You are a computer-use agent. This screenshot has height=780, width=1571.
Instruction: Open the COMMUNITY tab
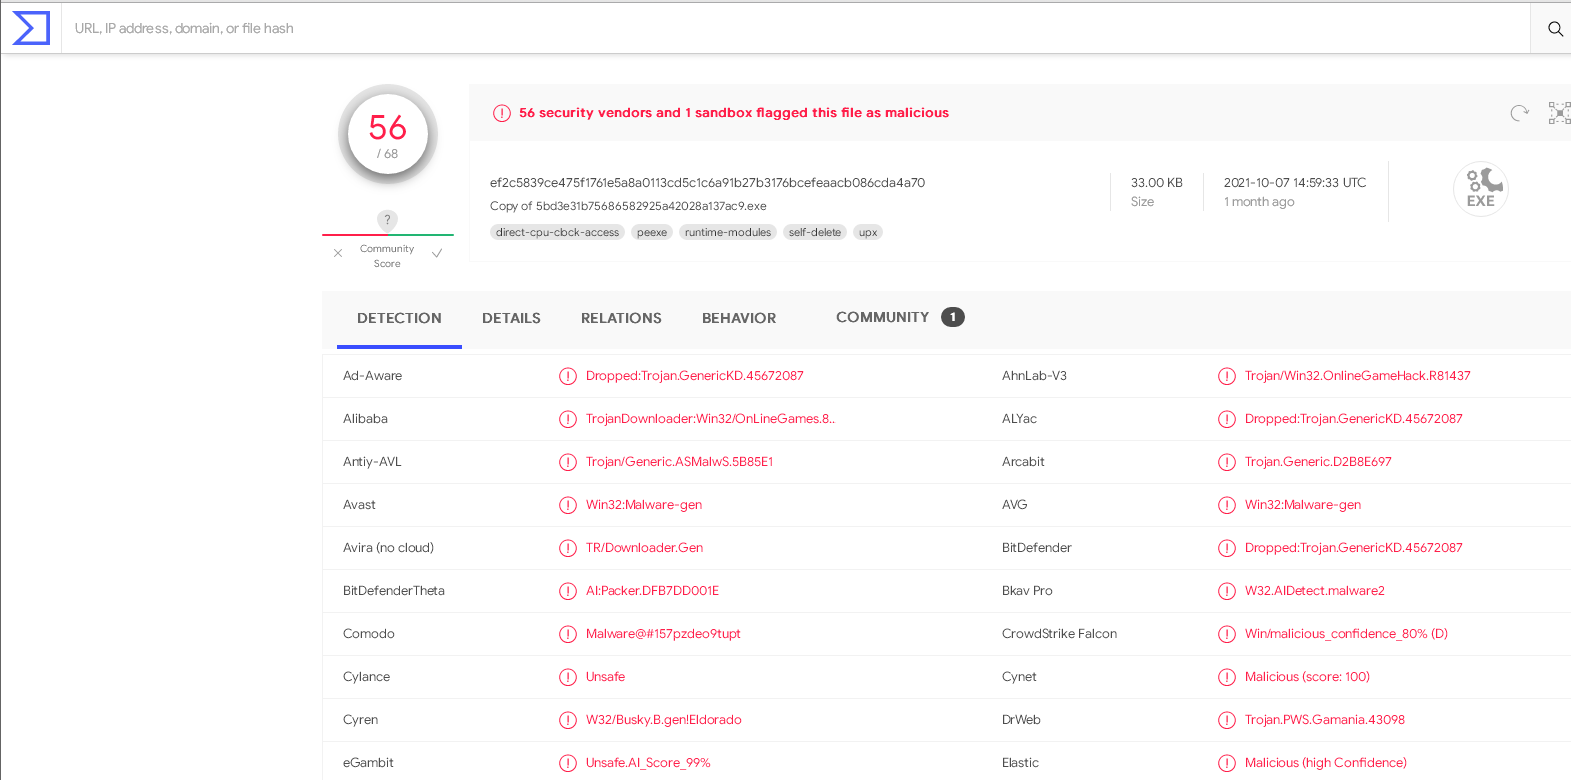coord(882,317)
